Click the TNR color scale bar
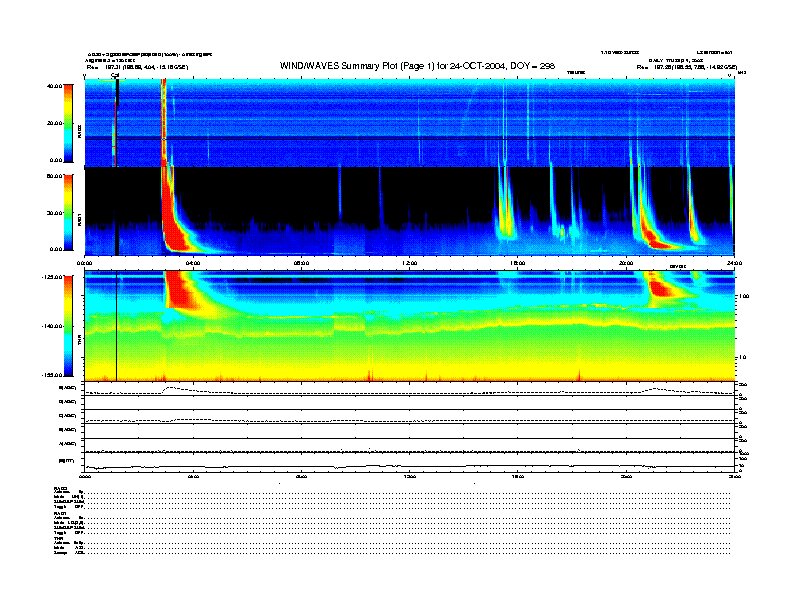The width and height of the screenshot is (792, 612). click(68, 325)
